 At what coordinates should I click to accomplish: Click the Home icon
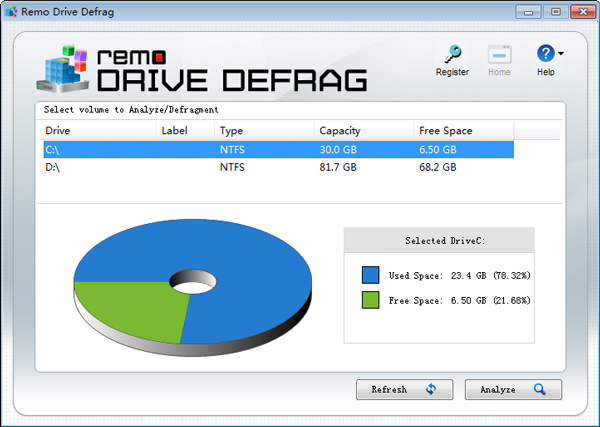499,55
